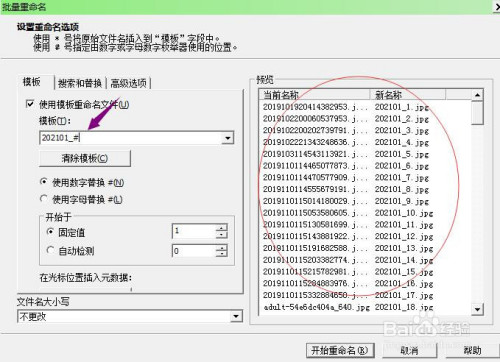Open the 文件名大小写 dropdown showing 不更改
500x362 pixels.
coord(130,316)
